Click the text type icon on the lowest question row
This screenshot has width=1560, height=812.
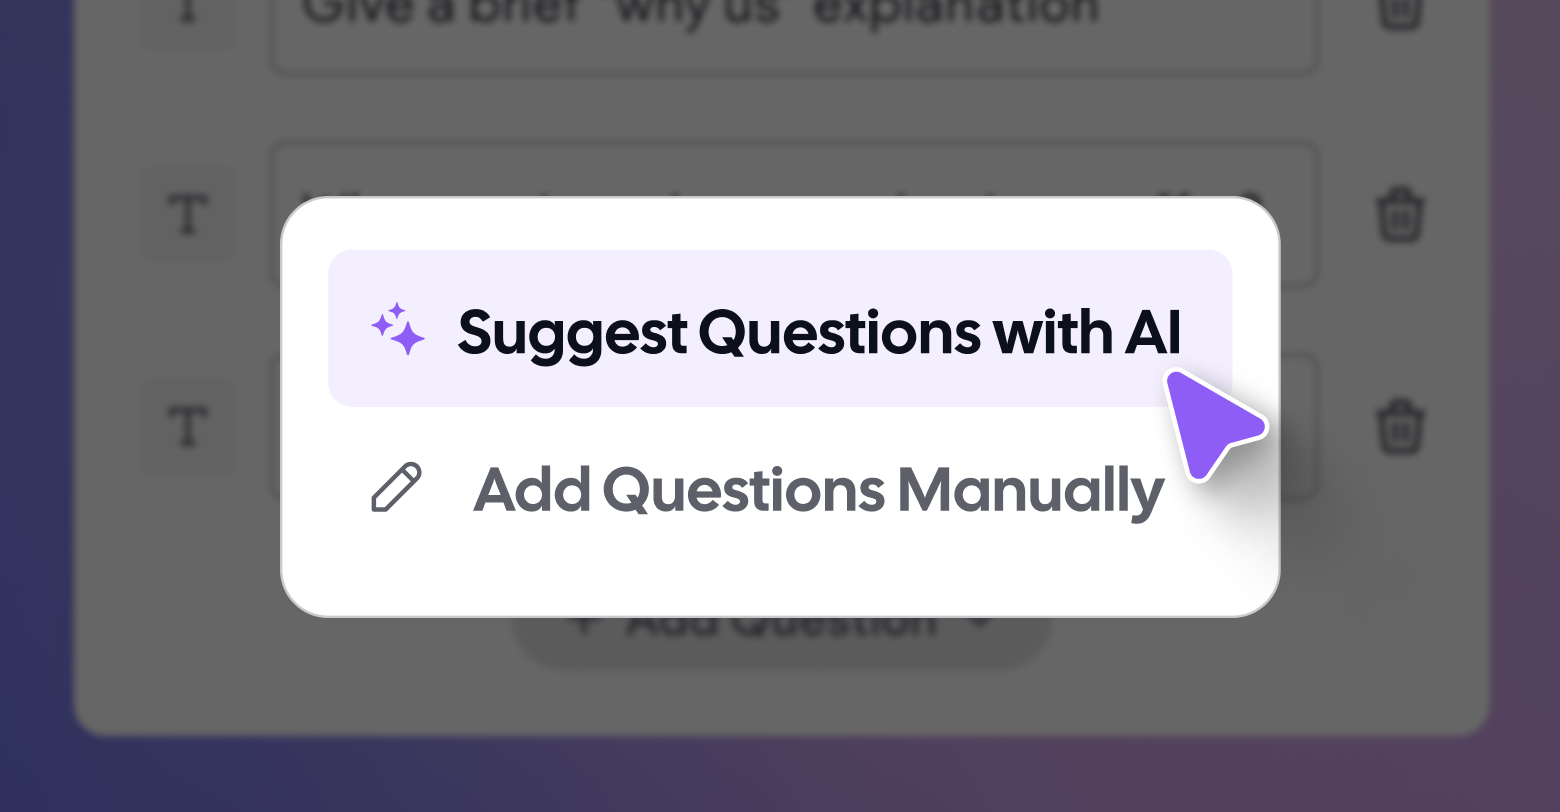(x=187, y=426)
